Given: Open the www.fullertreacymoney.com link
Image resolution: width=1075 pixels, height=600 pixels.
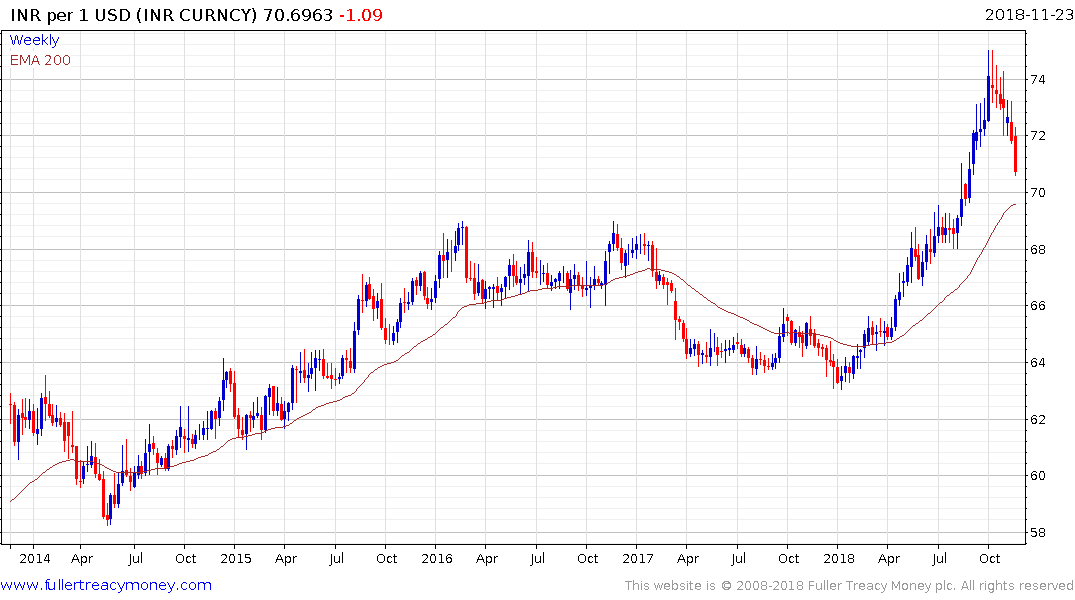Looking at the screenshot, I should pos(106,585).
